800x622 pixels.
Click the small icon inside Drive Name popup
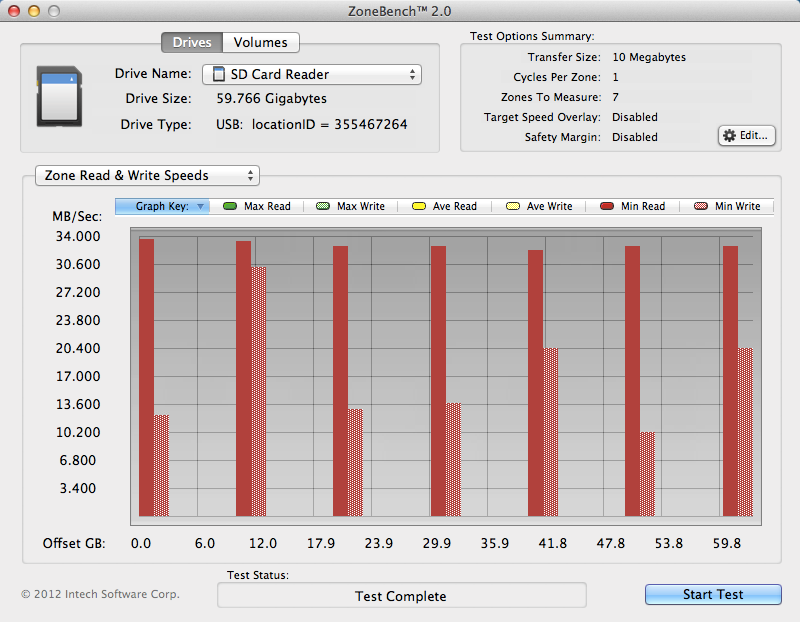(x=218, y=74)
